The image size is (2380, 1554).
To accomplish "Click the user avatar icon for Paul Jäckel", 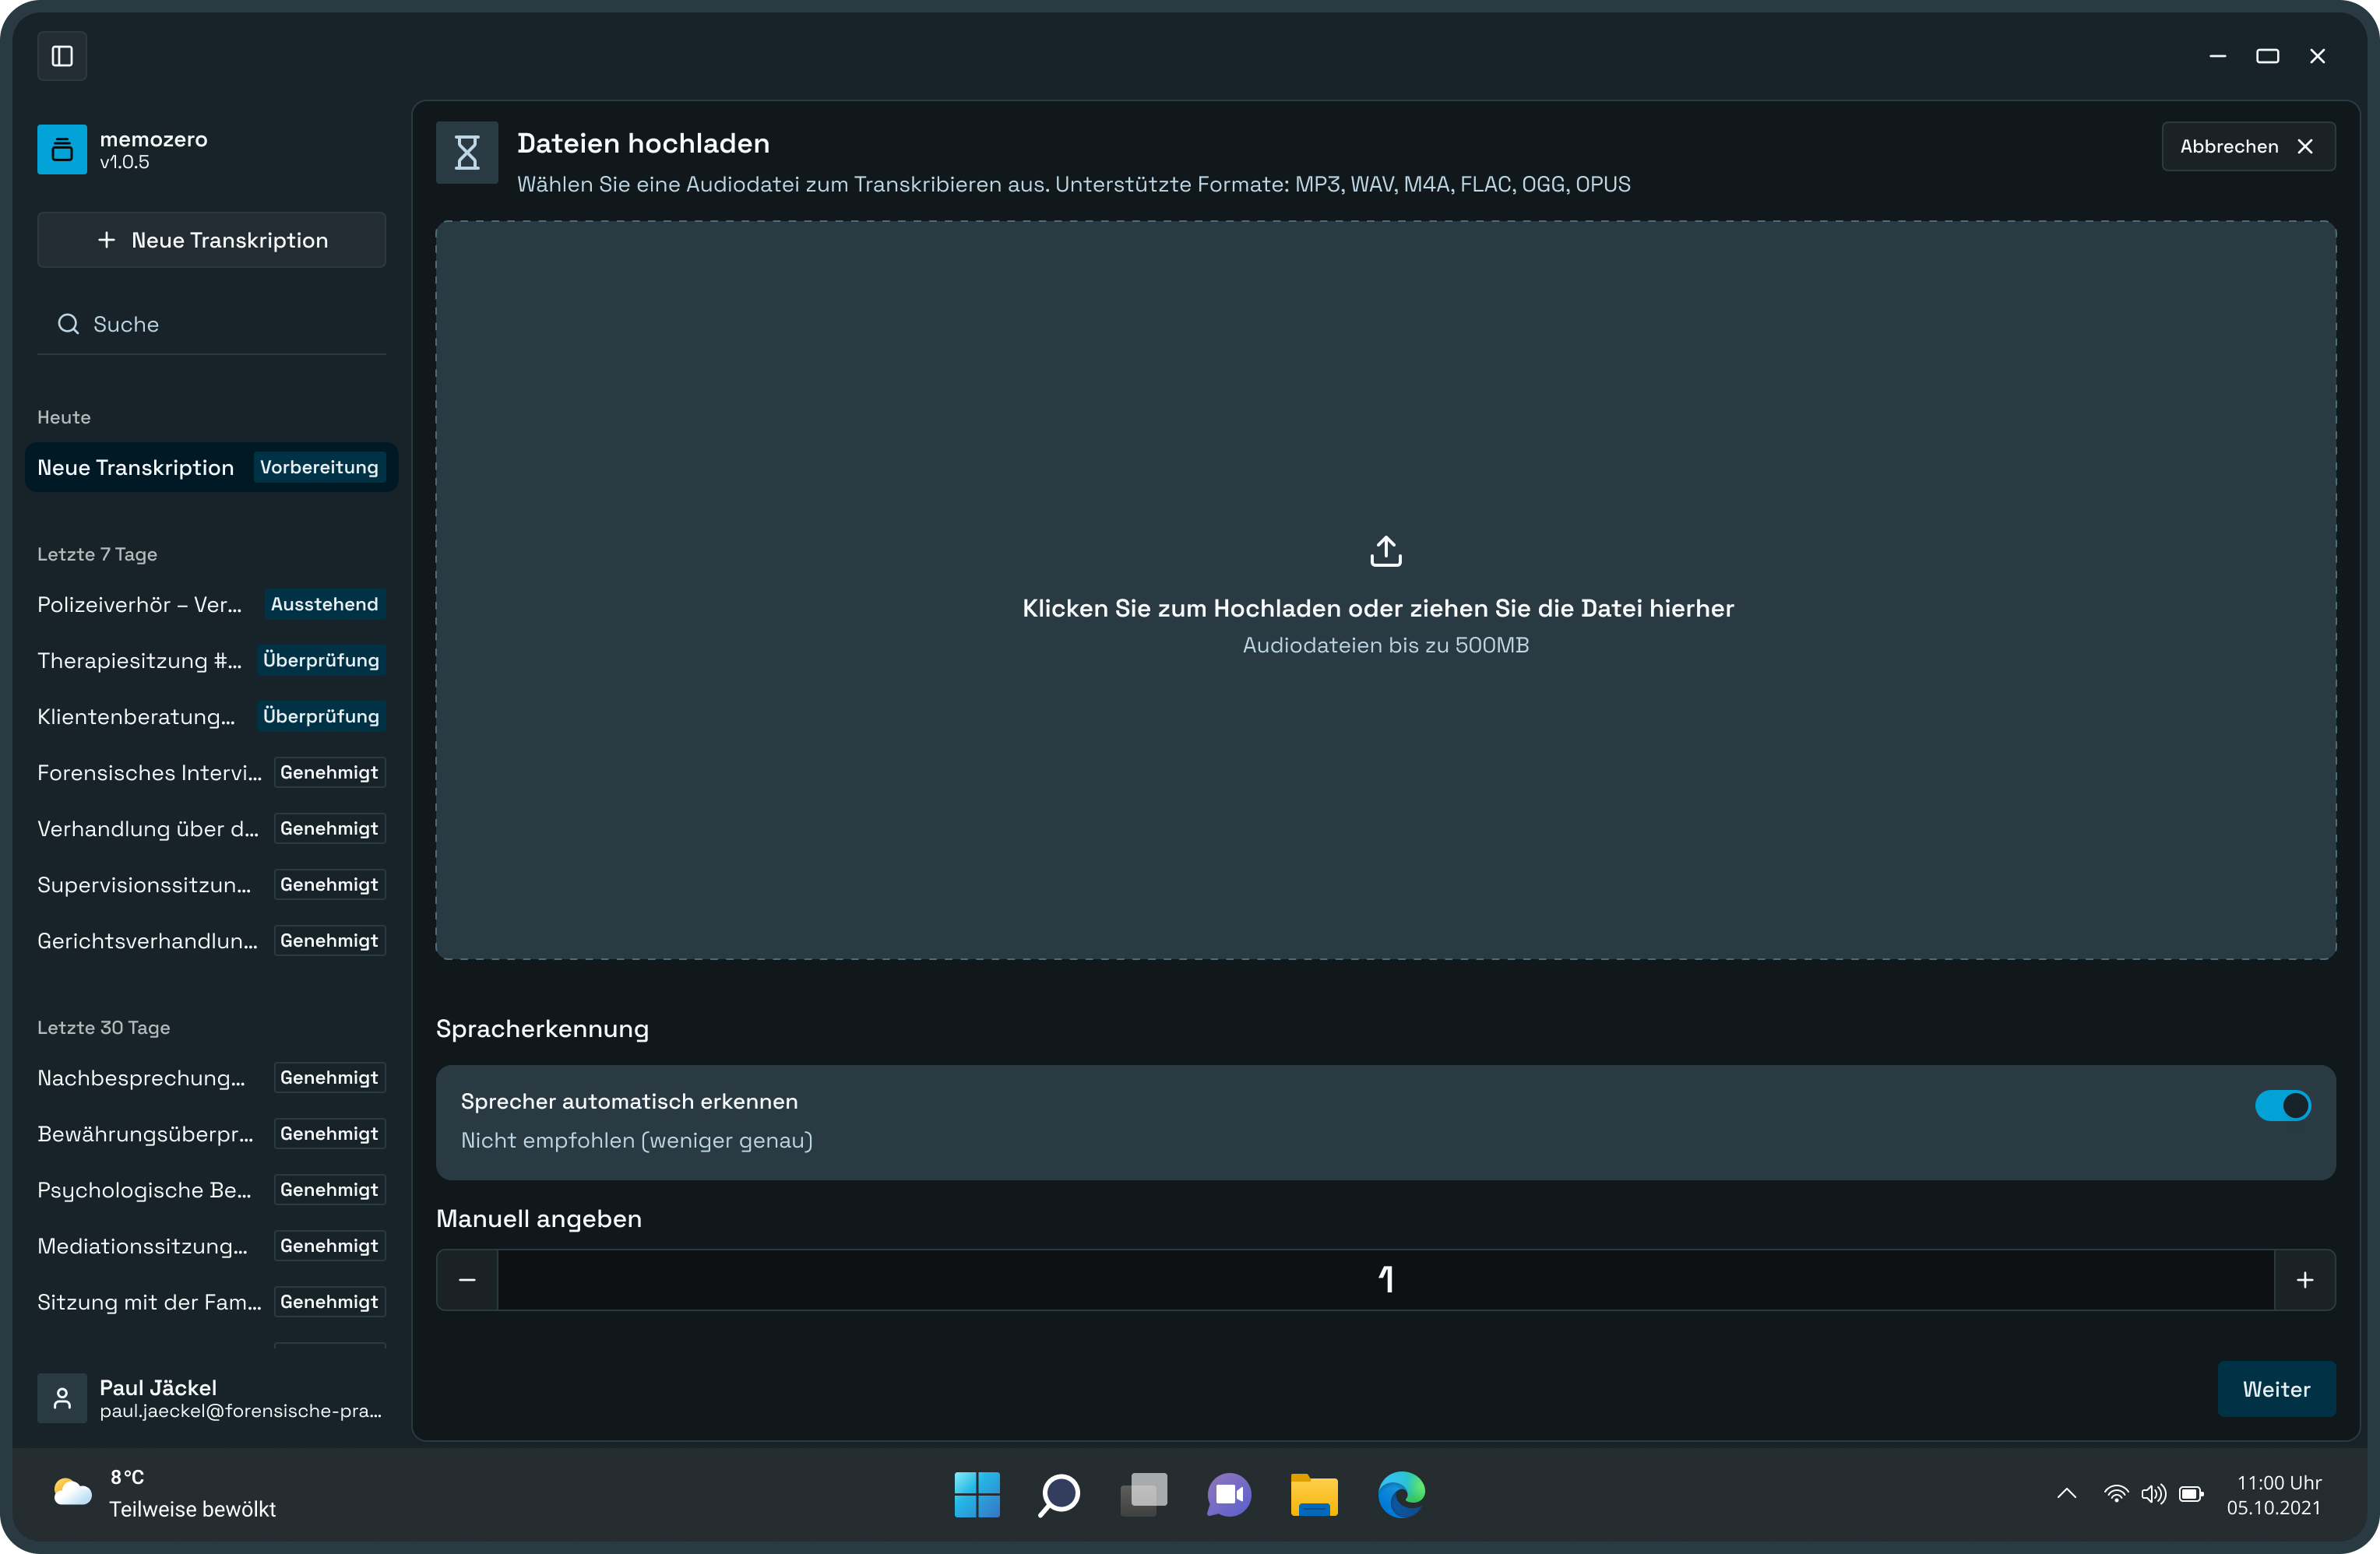I will [62, 1397].
